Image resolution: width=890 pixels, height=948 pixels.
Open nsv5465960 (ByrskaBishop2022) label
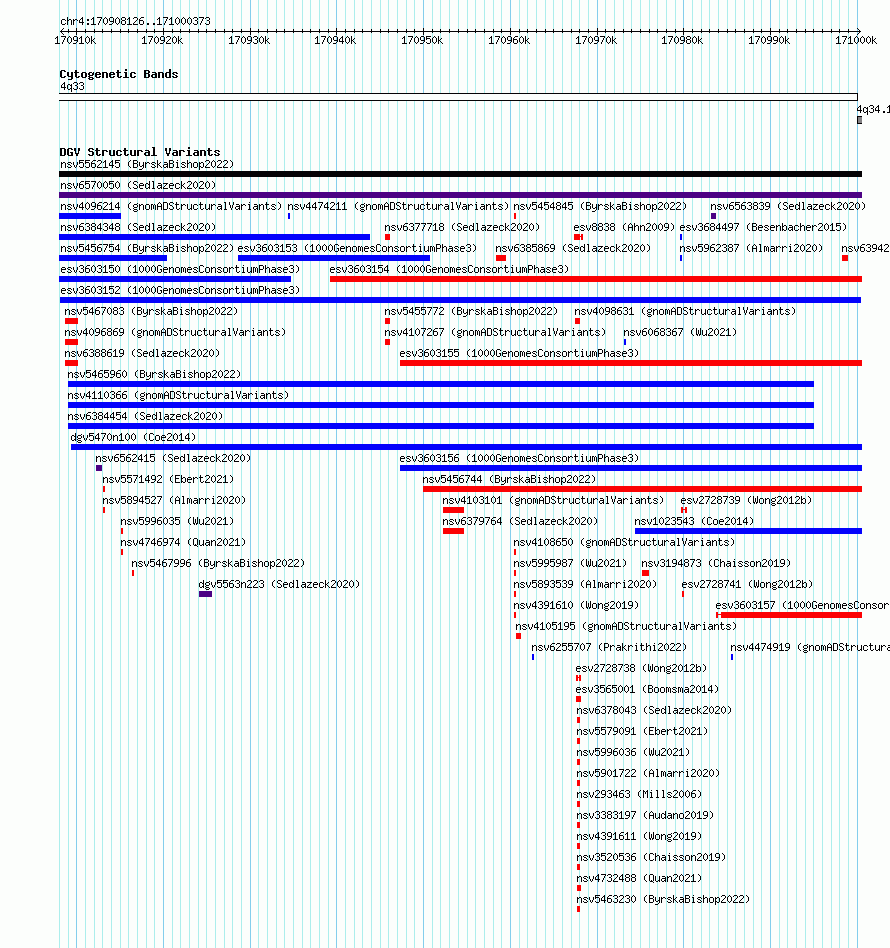tap(154, 374)
